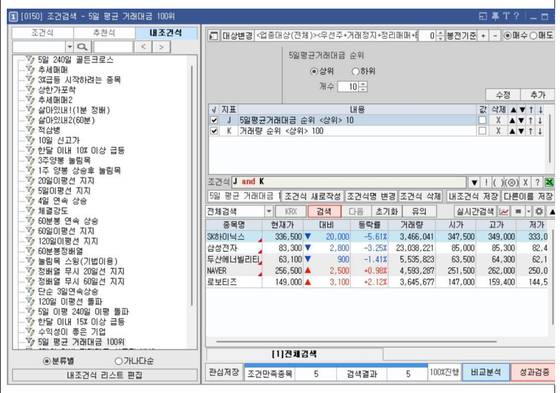Click the magnifier search icon in condition list
The width and height of the screenshot is (560, 393).
pos(82,47)
